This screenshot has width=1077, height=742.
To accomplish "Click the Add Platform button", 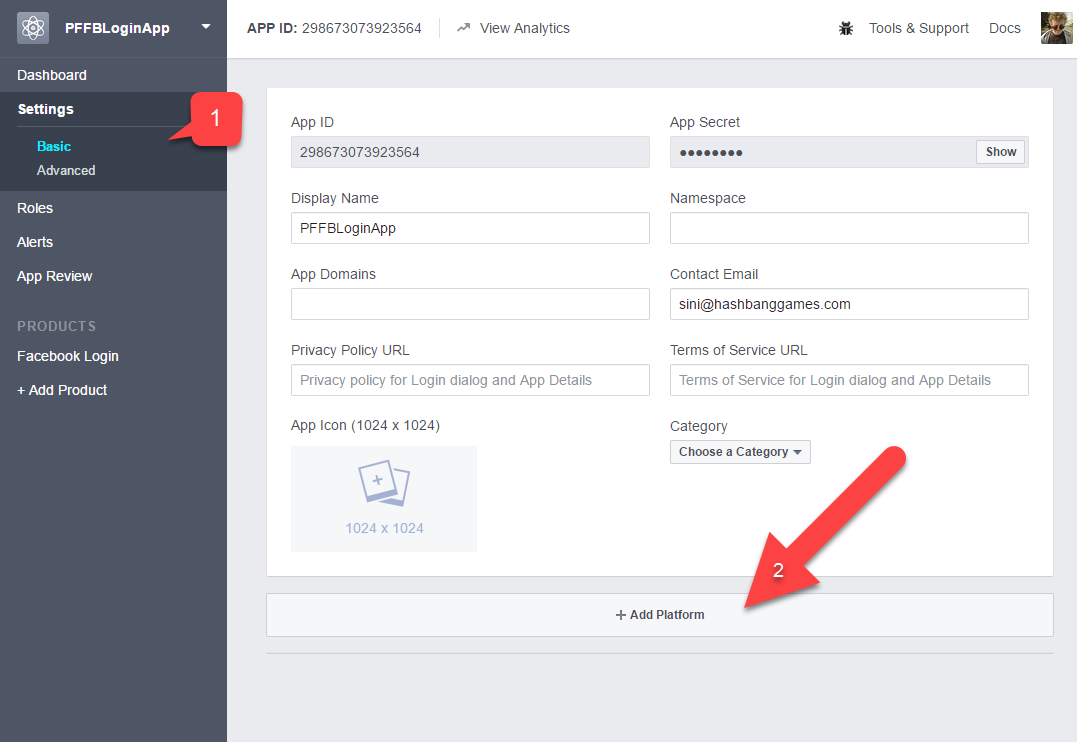I will [x=659, y=615].
